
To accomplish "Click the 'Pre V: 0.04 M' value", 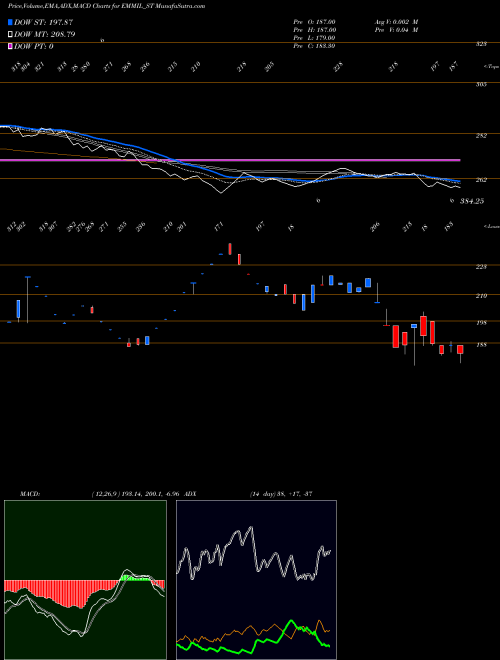I will tap(396, 30).
